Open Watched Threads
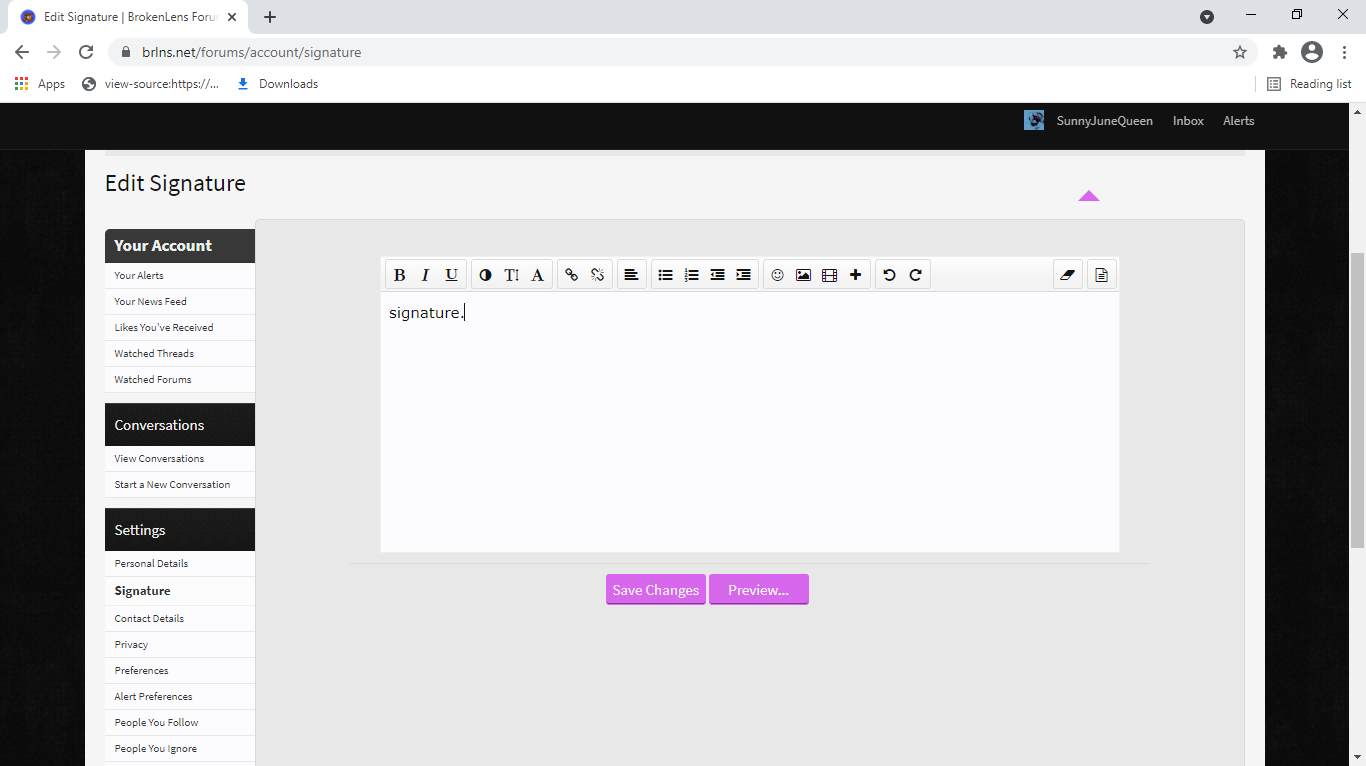Screen dimensions: 1366x766 pos(180,354)
